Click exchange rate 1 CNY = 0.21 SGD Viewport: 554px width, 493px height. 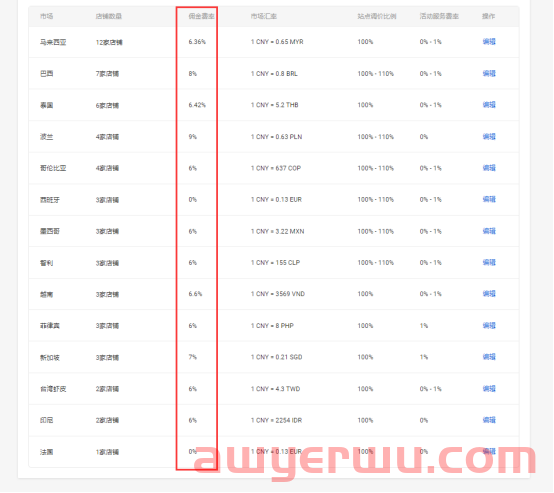277,357
